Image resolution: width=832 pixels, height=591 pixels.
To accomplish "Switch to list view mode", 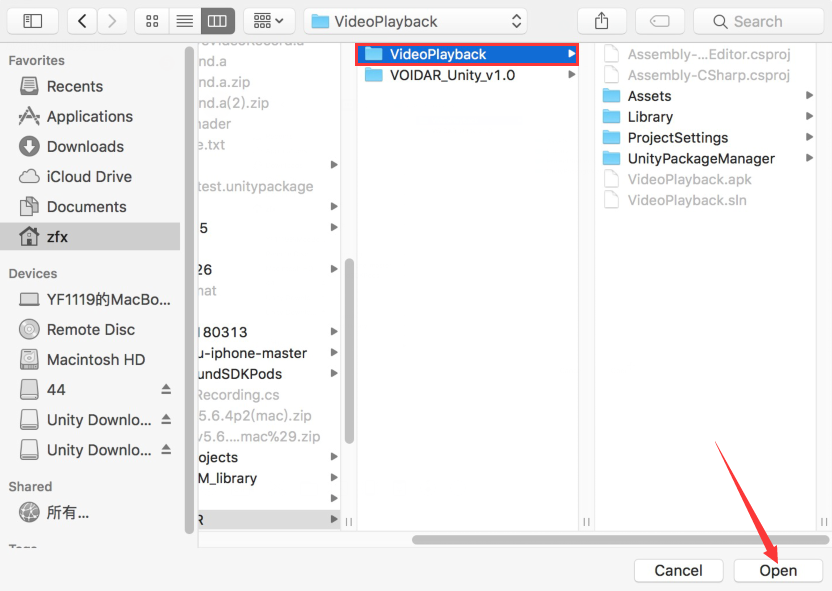I will (x=184, y=21).
